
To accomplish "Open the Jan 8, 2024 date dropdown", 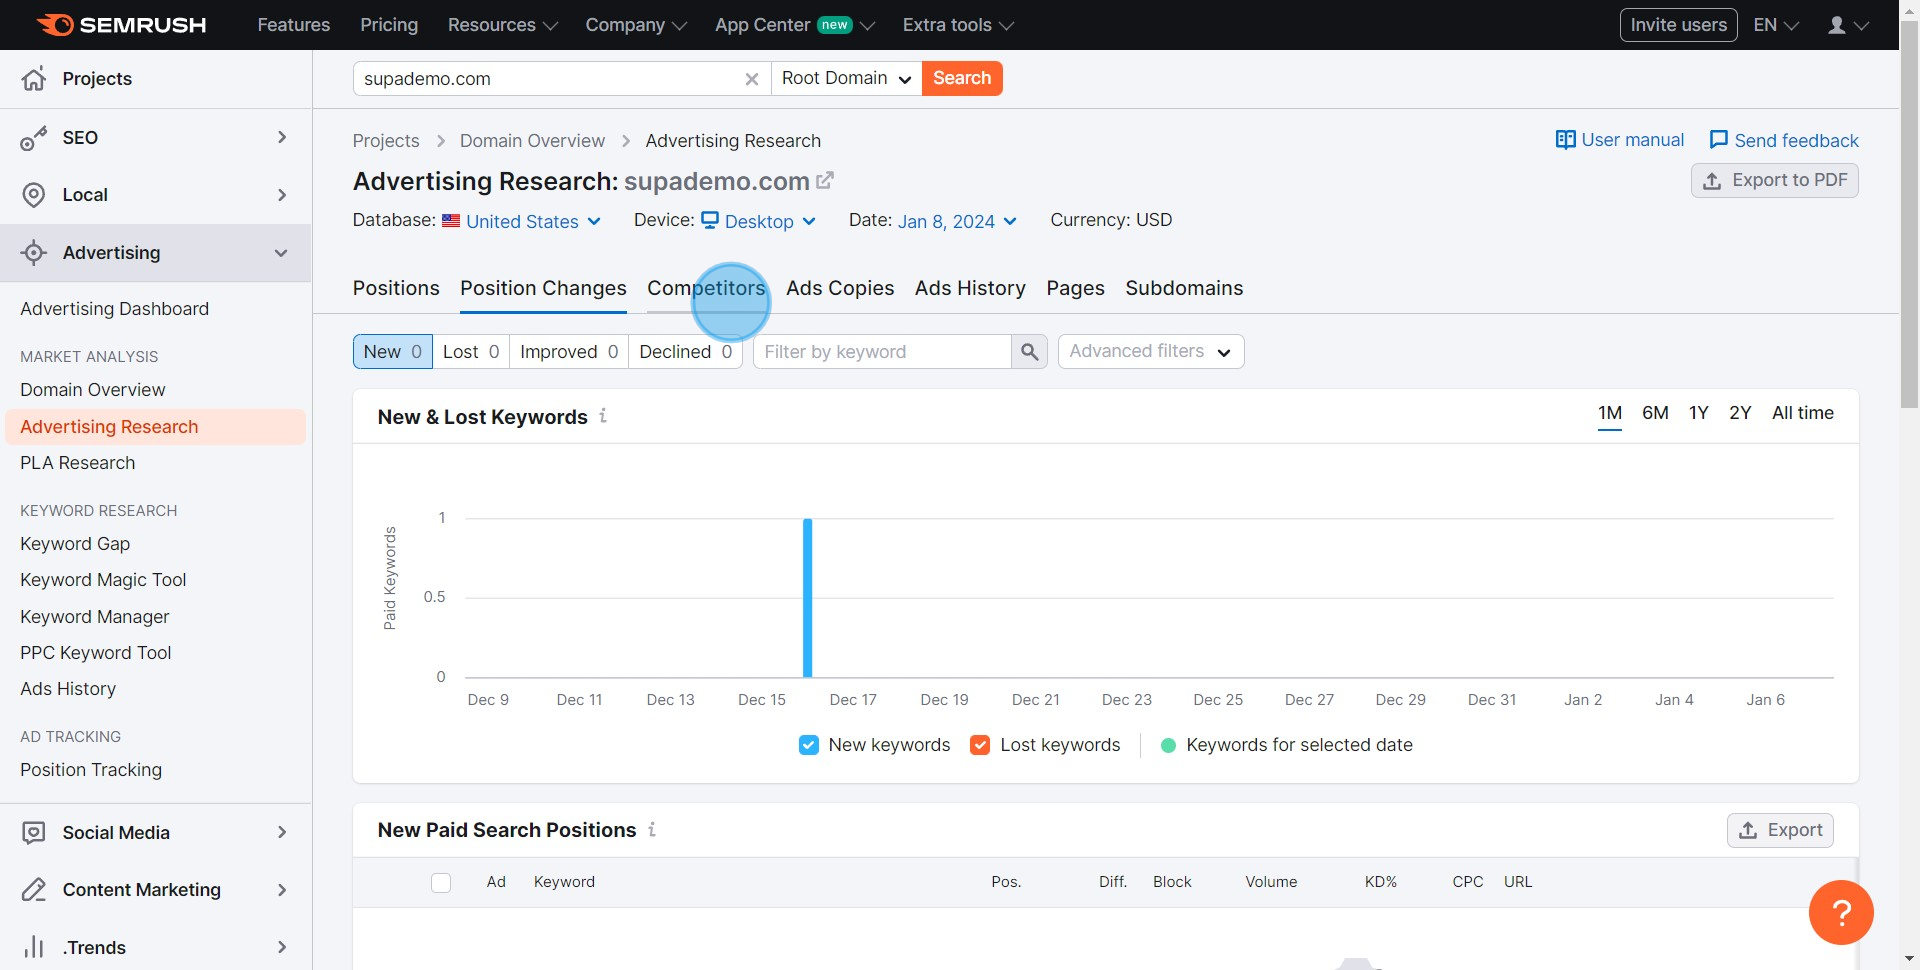I will pos(957,221).
